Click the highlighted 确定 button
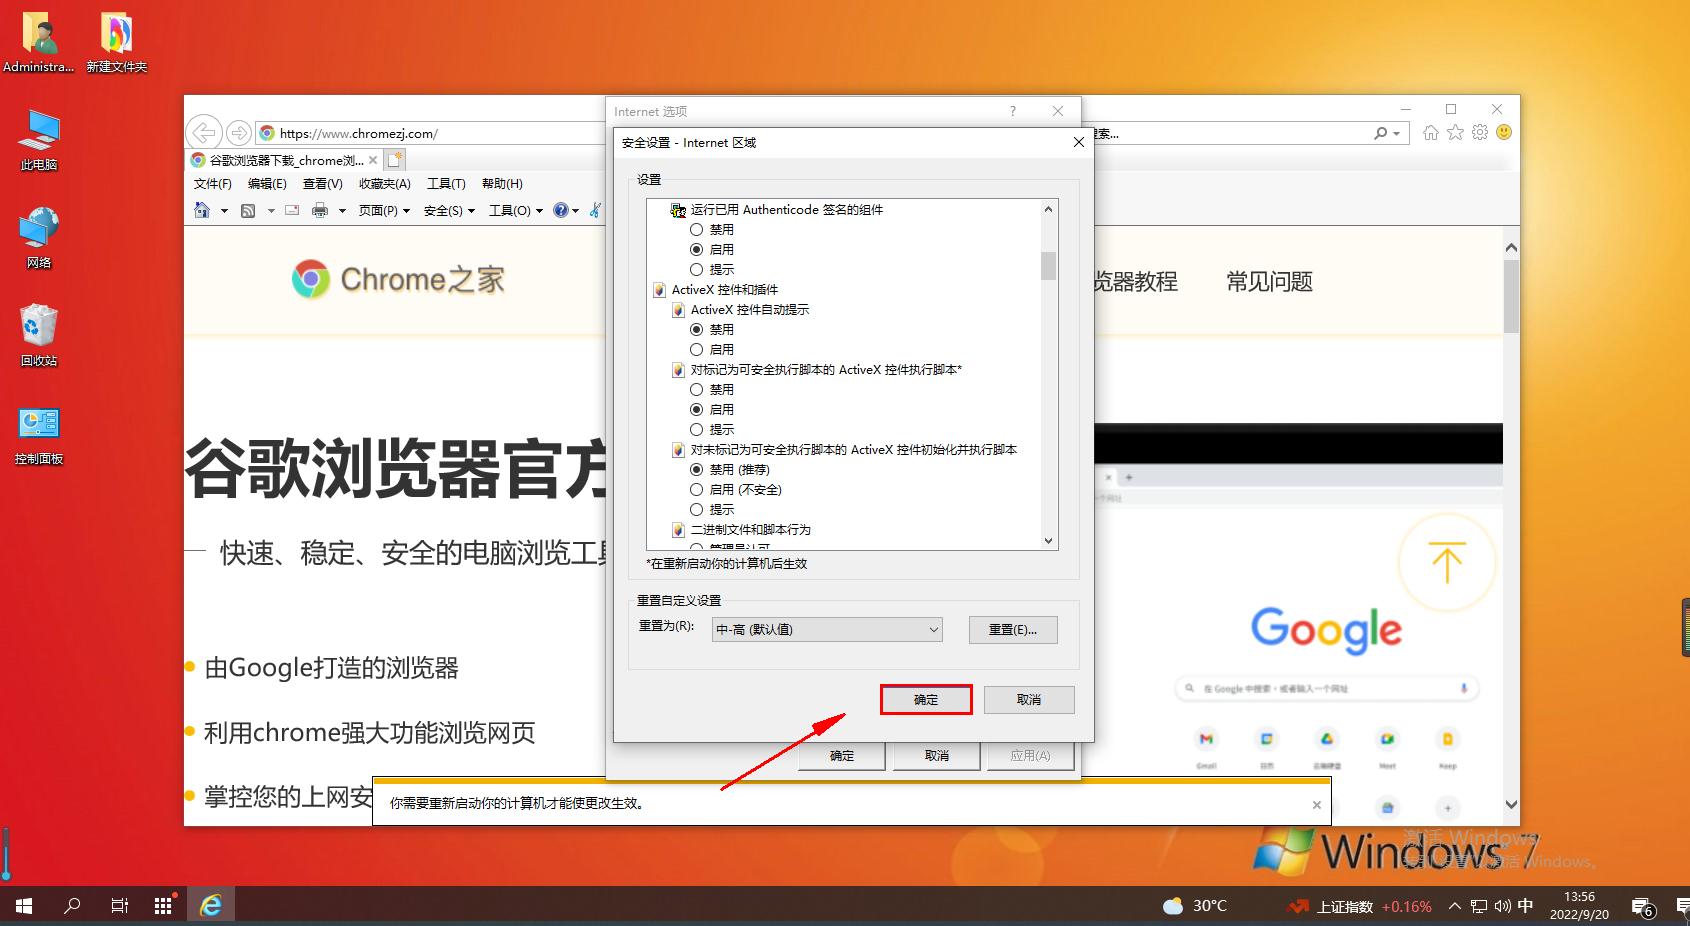The image size is (1690, 926). tap(925, 700)
